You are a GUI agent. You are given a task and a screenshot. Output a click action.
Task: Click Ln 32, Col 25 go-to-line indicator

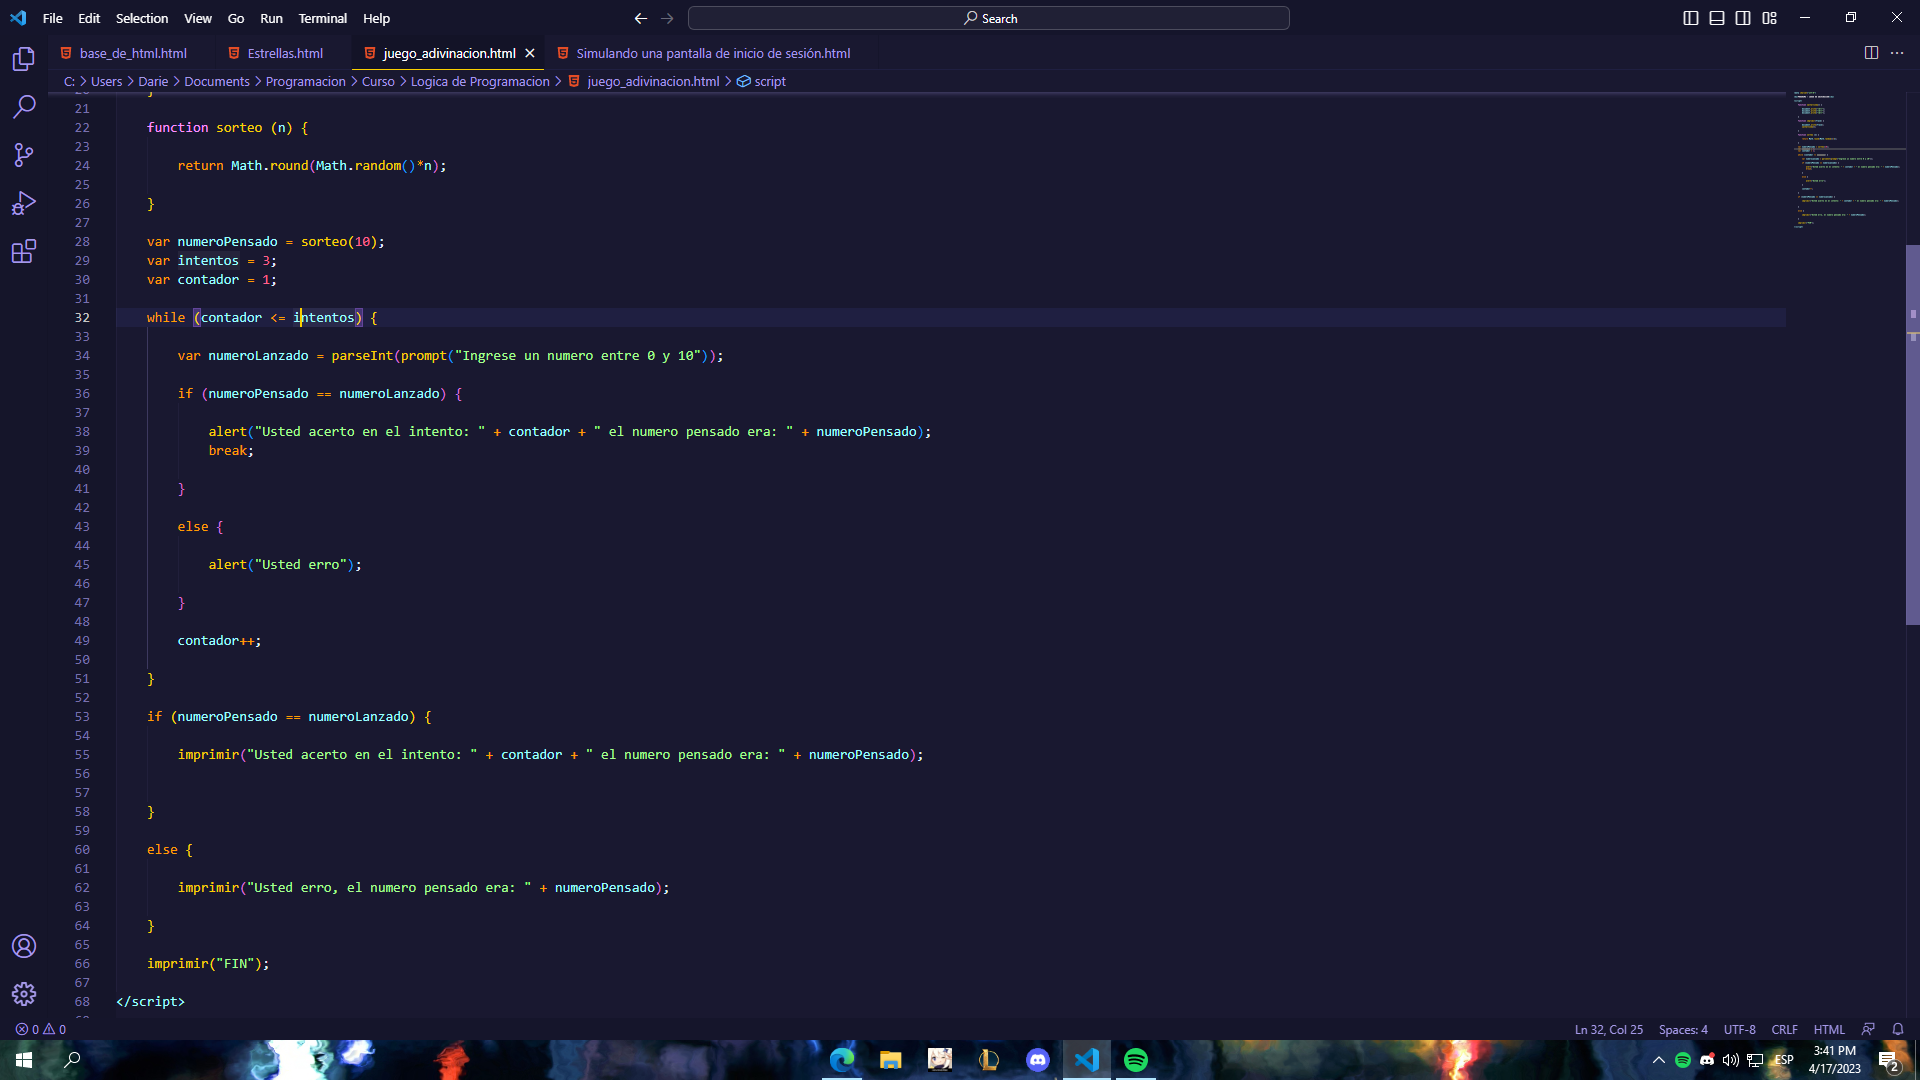coord(1608,1029)
